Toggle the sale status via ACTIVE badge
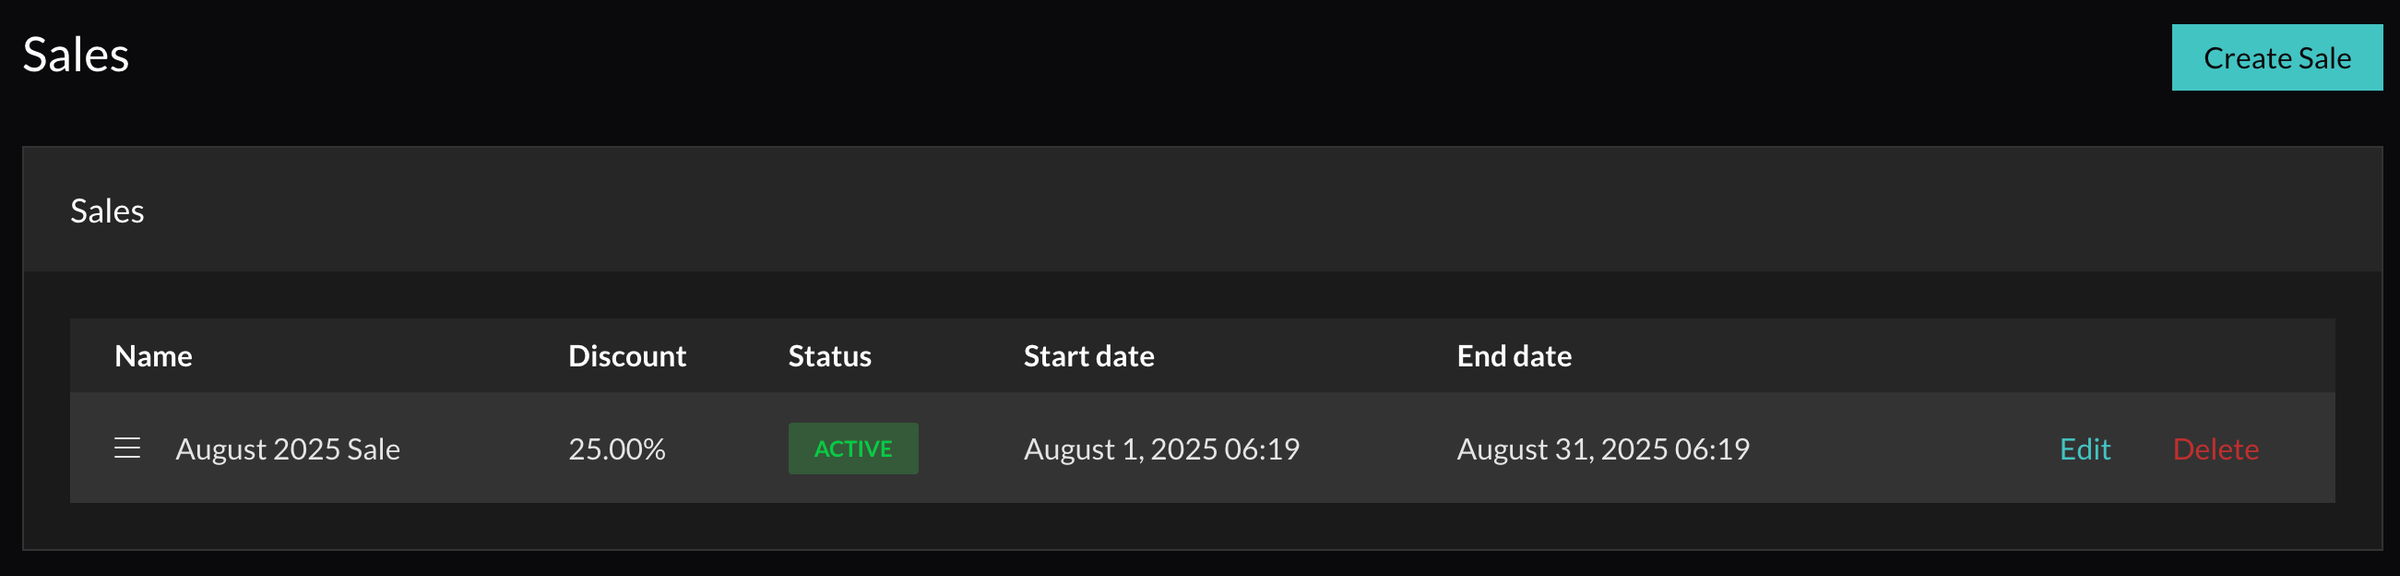This screenshot has width=2400, height=576. [853, 448]
